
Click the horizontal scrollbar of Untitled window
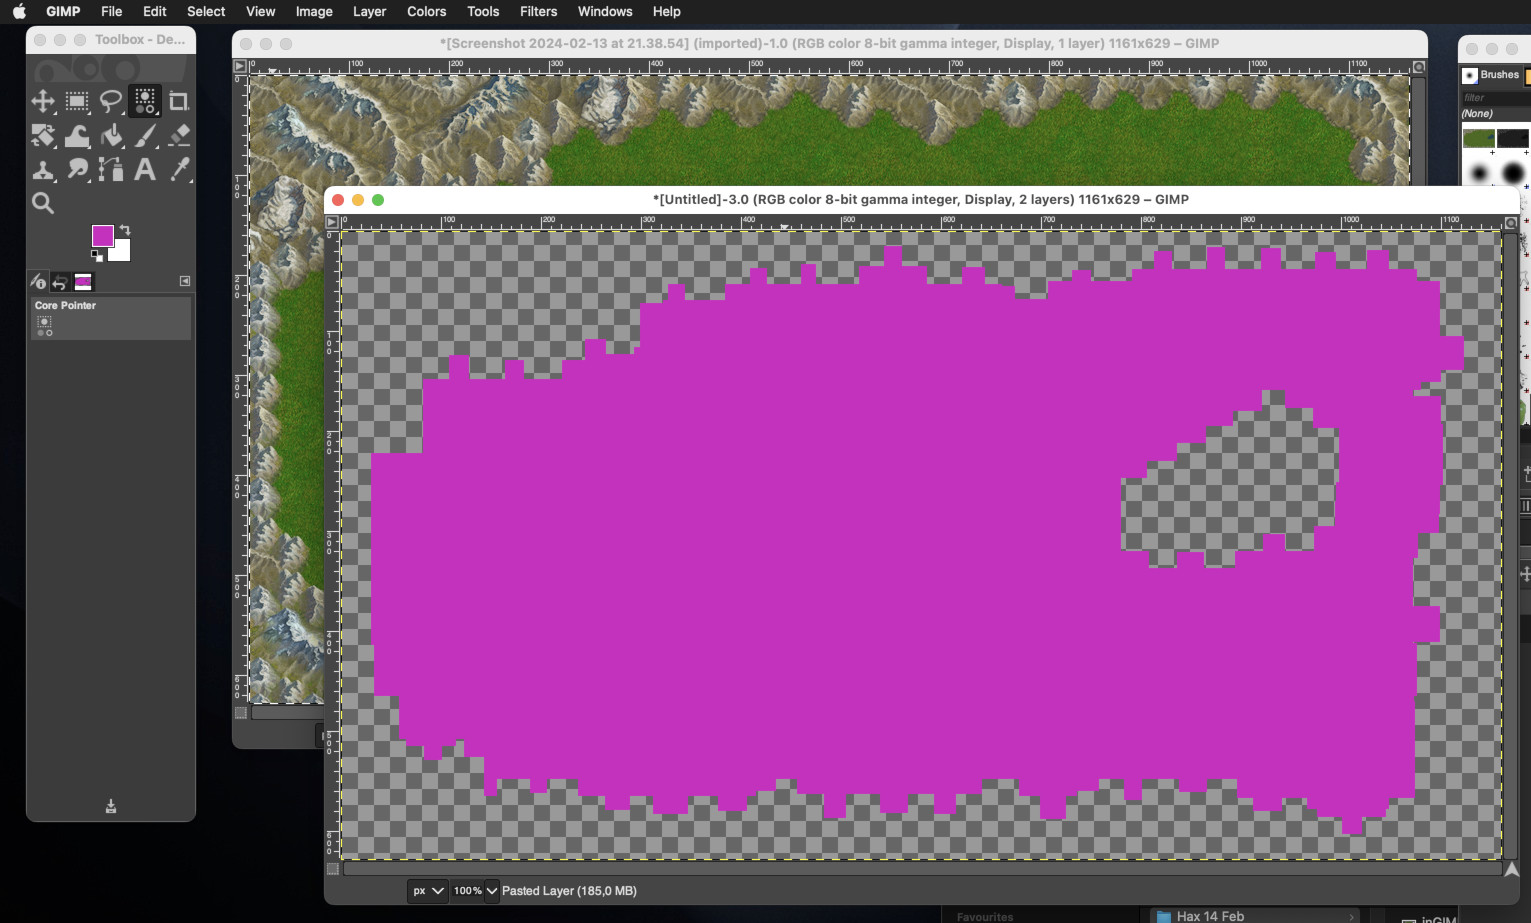tap(922, 869)
